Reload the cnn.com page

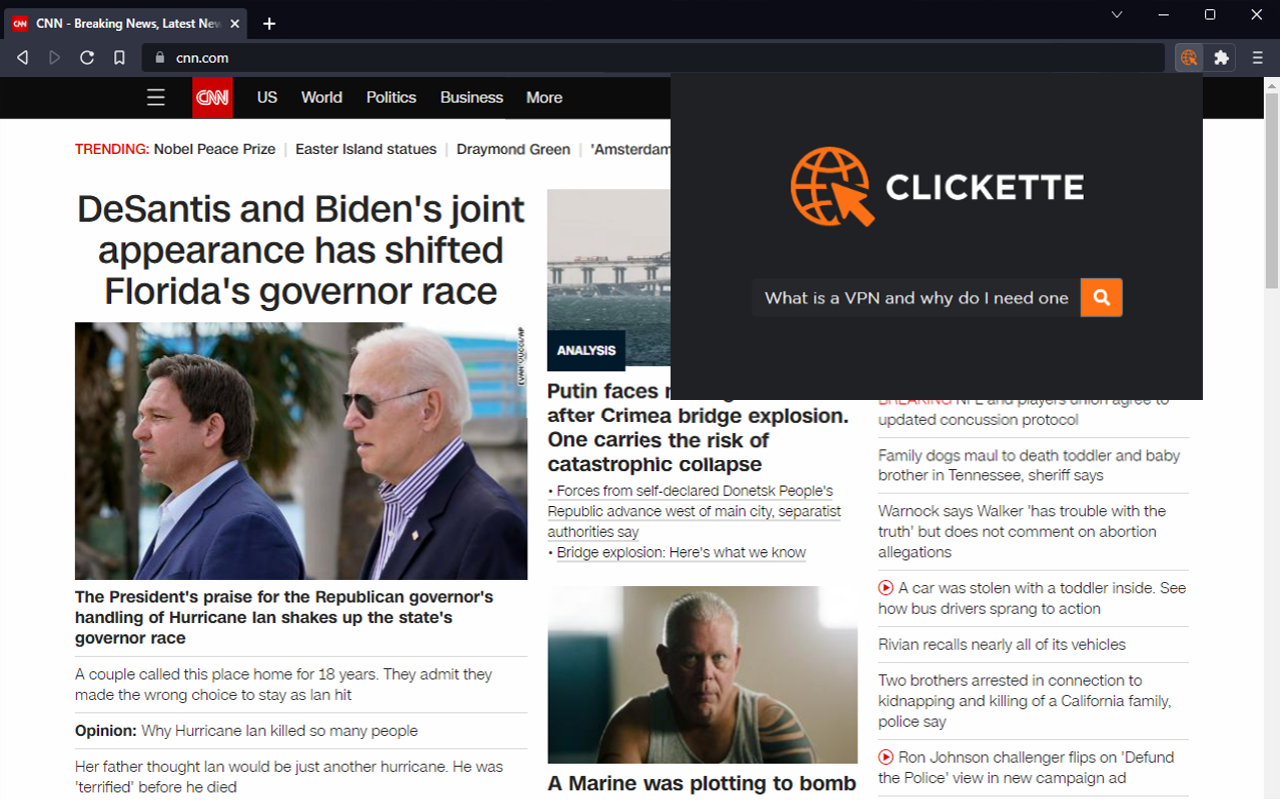coord(87,58)
